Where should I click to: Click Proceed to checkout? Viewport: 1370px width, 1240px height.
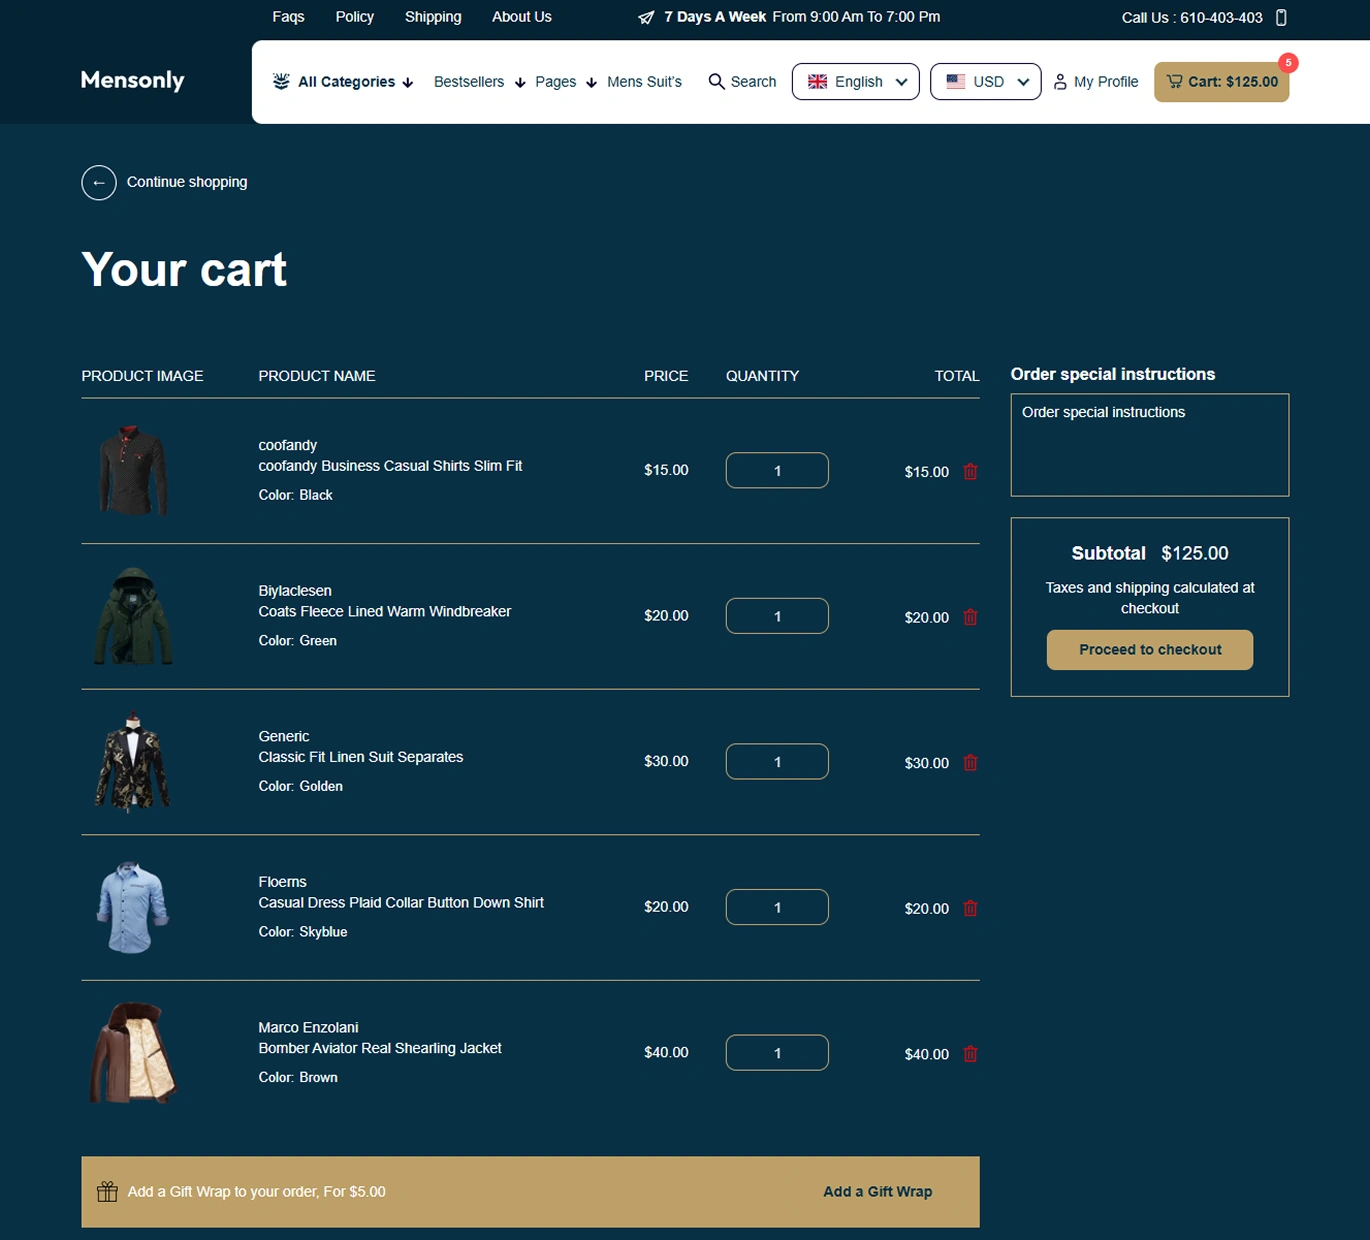click(1149, 650)
